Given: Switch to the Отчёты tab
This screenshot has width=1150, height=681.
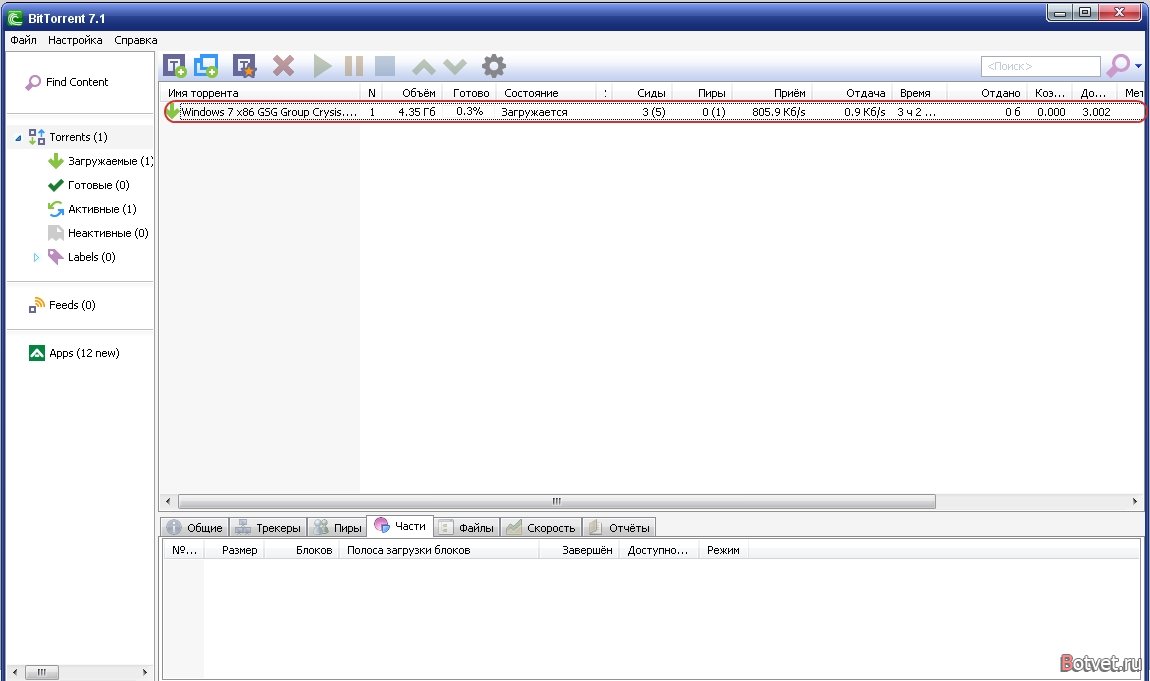Looking at the screenshot, I should pos(619,528).
